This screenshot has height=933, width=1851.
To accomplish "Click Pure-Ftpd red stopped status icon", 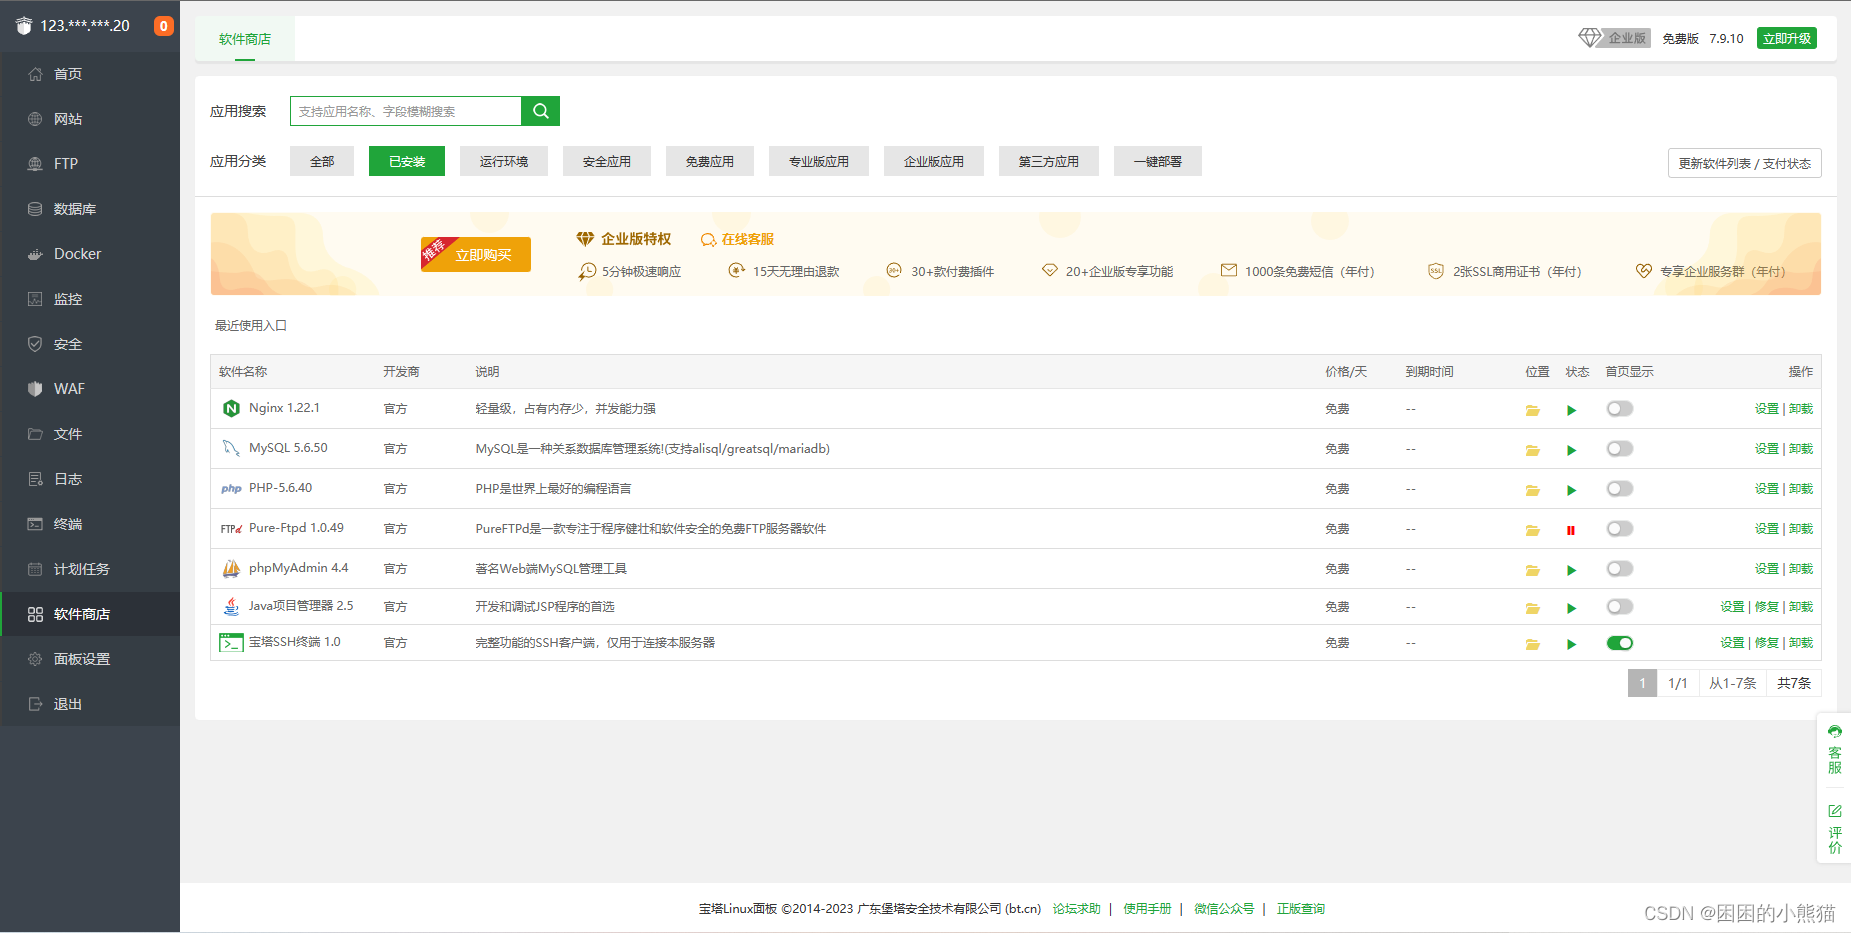I will [x=1571, y=530].
